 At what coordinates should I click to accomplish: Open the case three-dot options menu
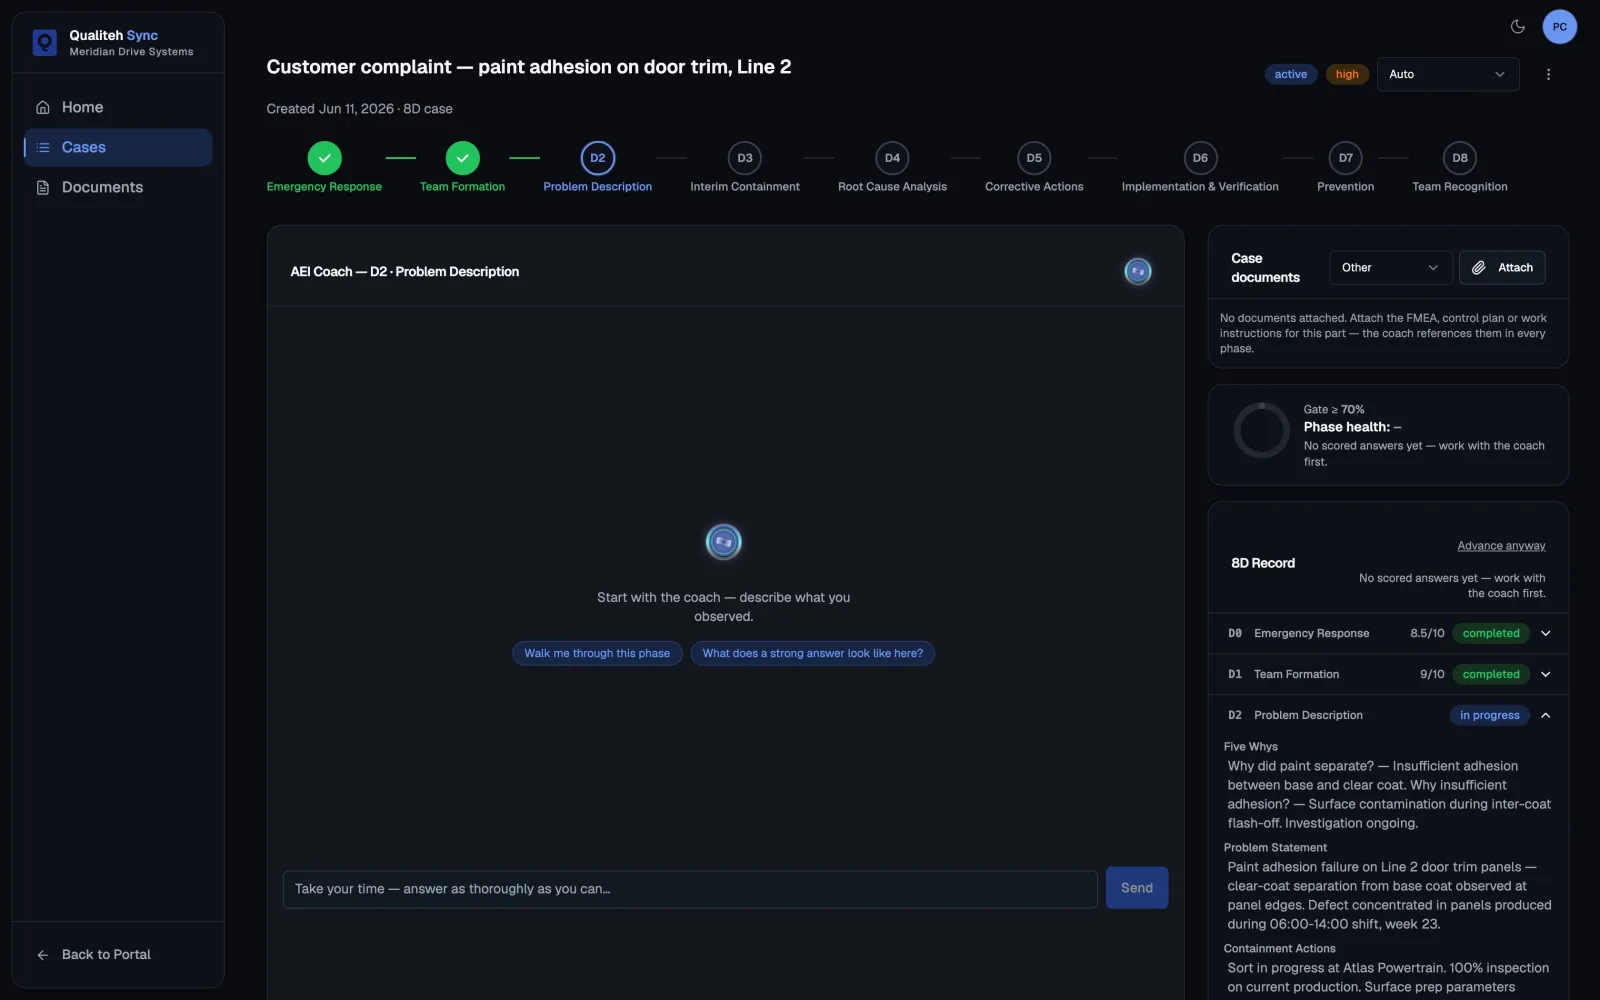(x=1548, y=74)
